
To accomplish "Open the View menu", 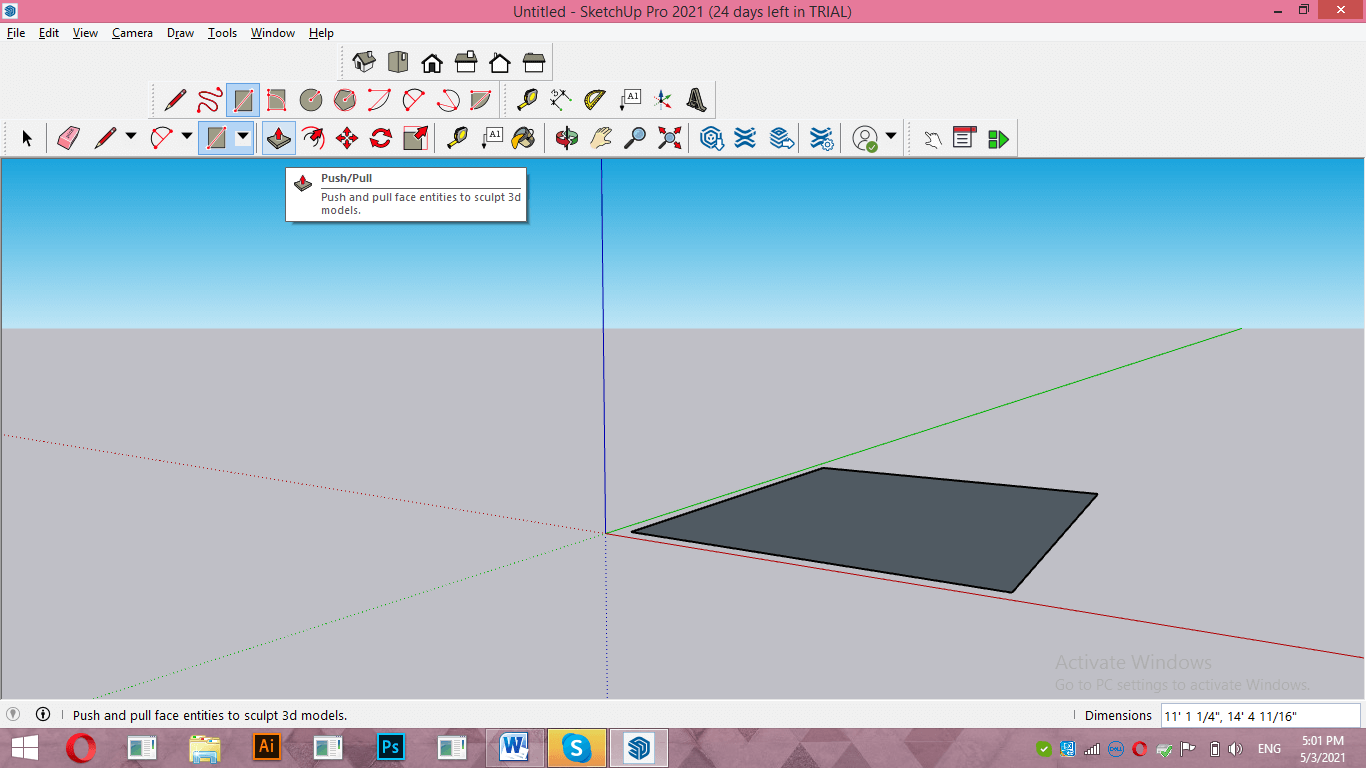I will 85,33.
